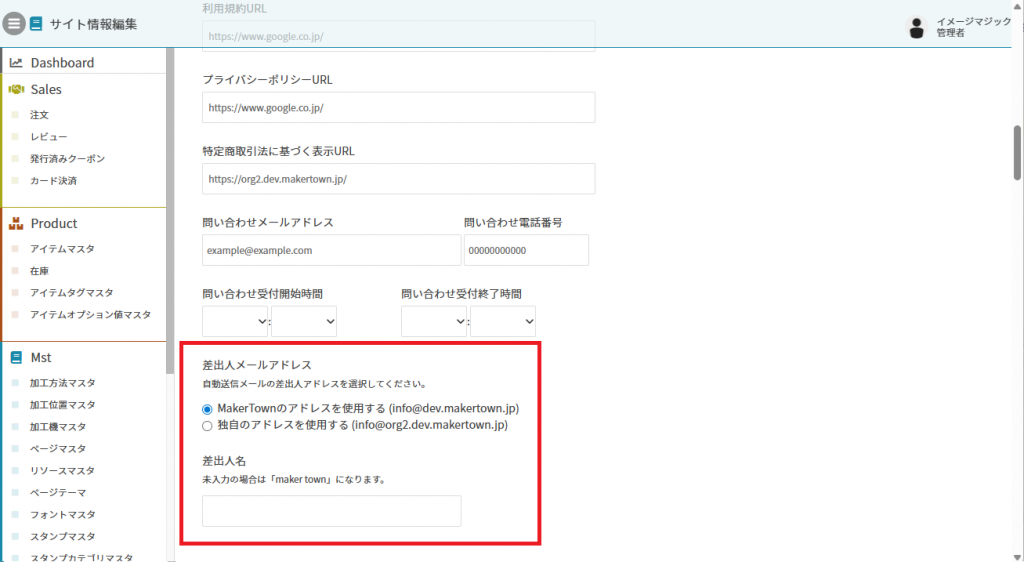
Task: Click the Product boxes icon
Action: click(16, 223)
